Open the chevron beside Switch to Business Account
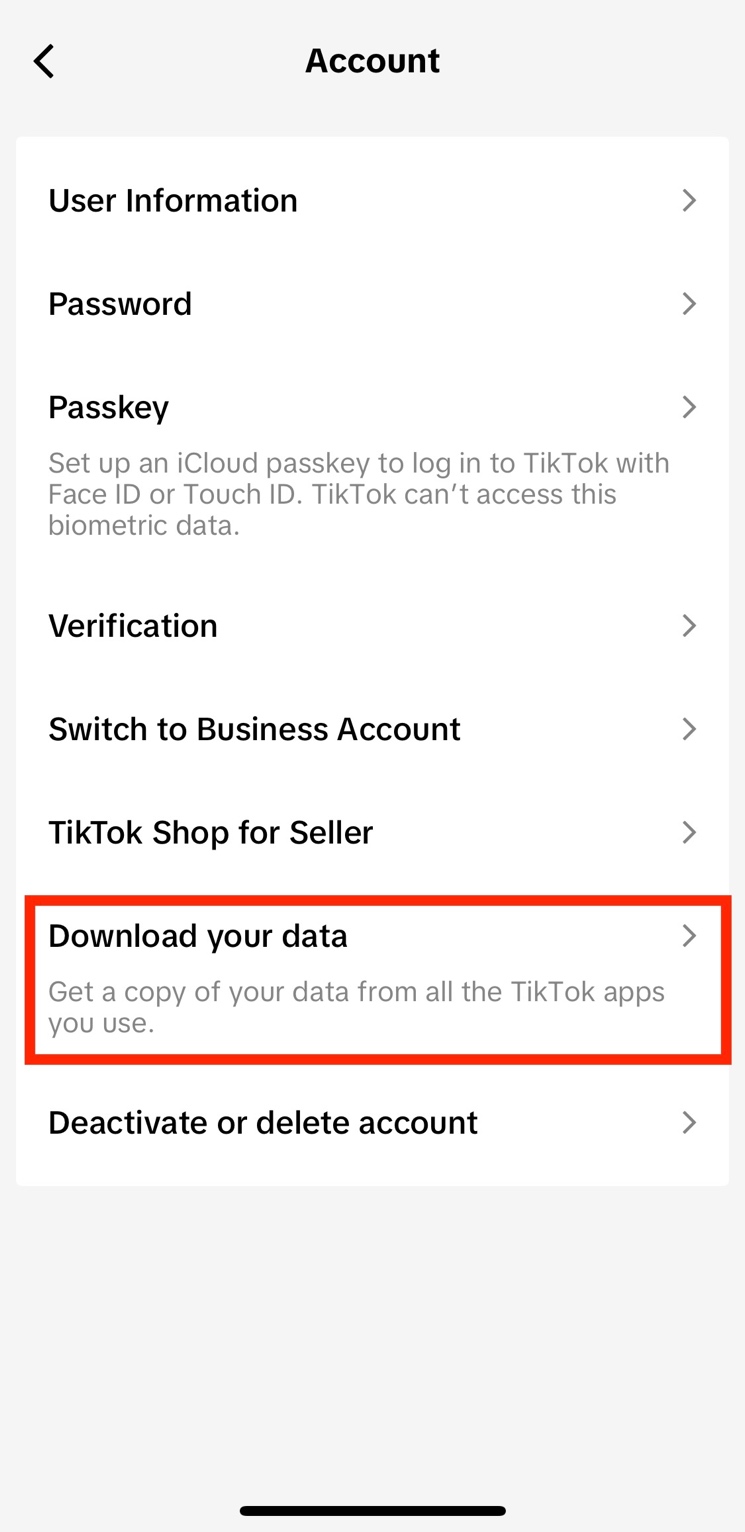Viewport: 745px width, 1532px height. point(689,729)
